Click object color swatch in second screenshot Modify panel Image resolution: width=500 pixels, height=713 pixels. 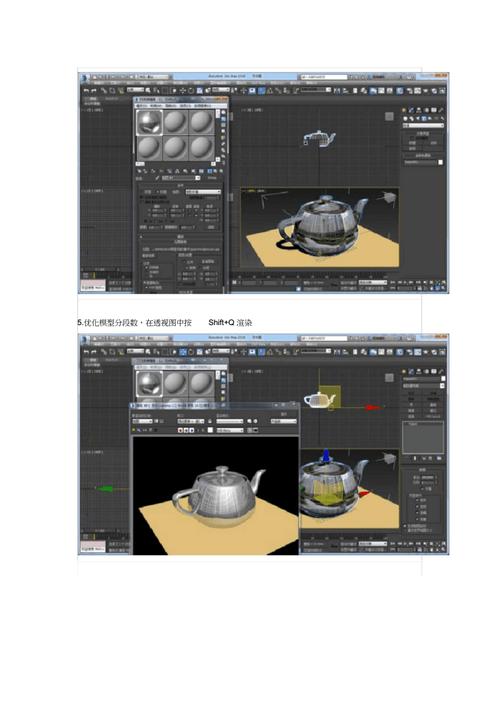443,378
